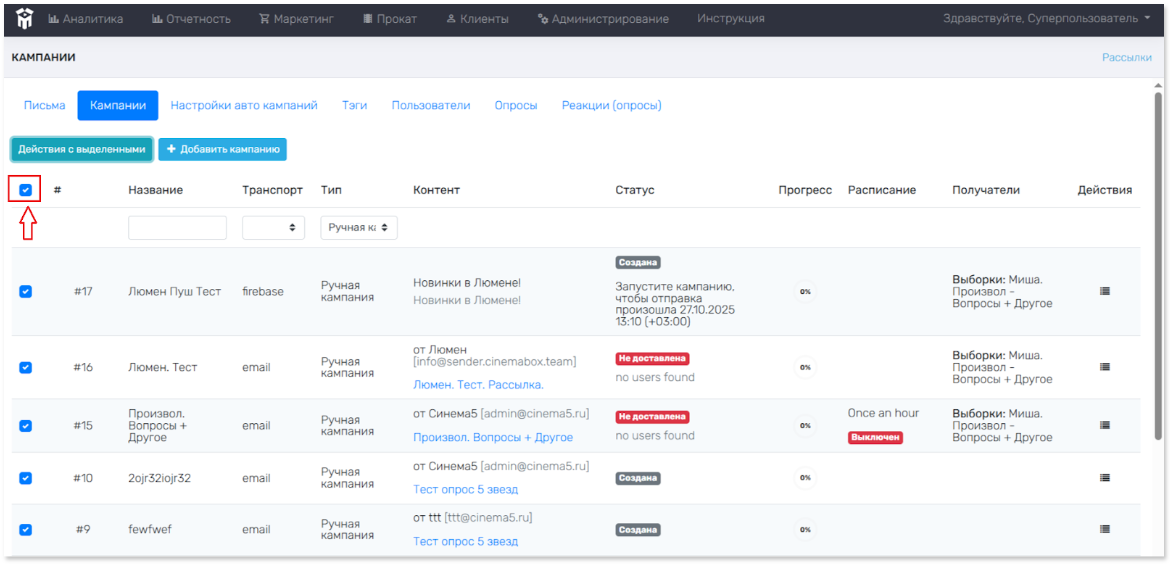The image size is (1170, 564).
Task: Open actions menu icon for campaign #15
Action: [x=1105, y=425]
